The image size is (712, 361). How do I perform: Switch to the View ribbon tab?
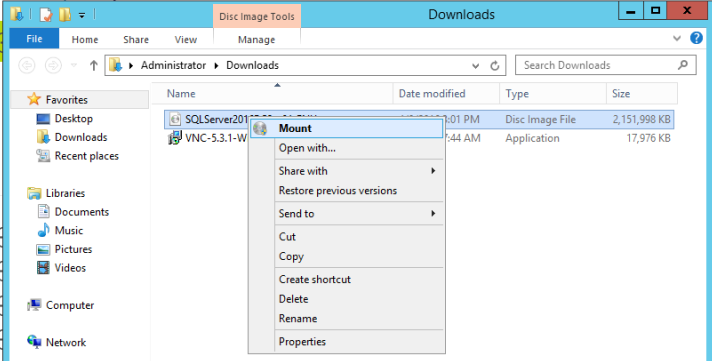click(x=186, y=40)
